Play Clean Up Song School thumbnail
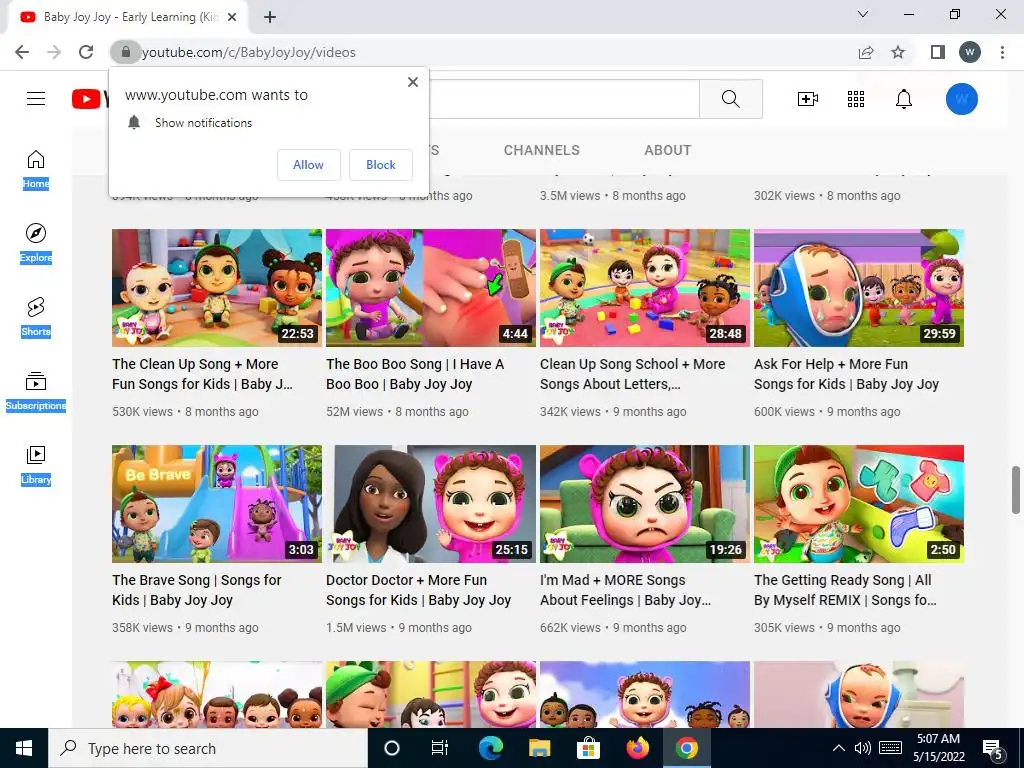Image resolution: width=1024 pixels, height=768 pixels. point(645,287)
